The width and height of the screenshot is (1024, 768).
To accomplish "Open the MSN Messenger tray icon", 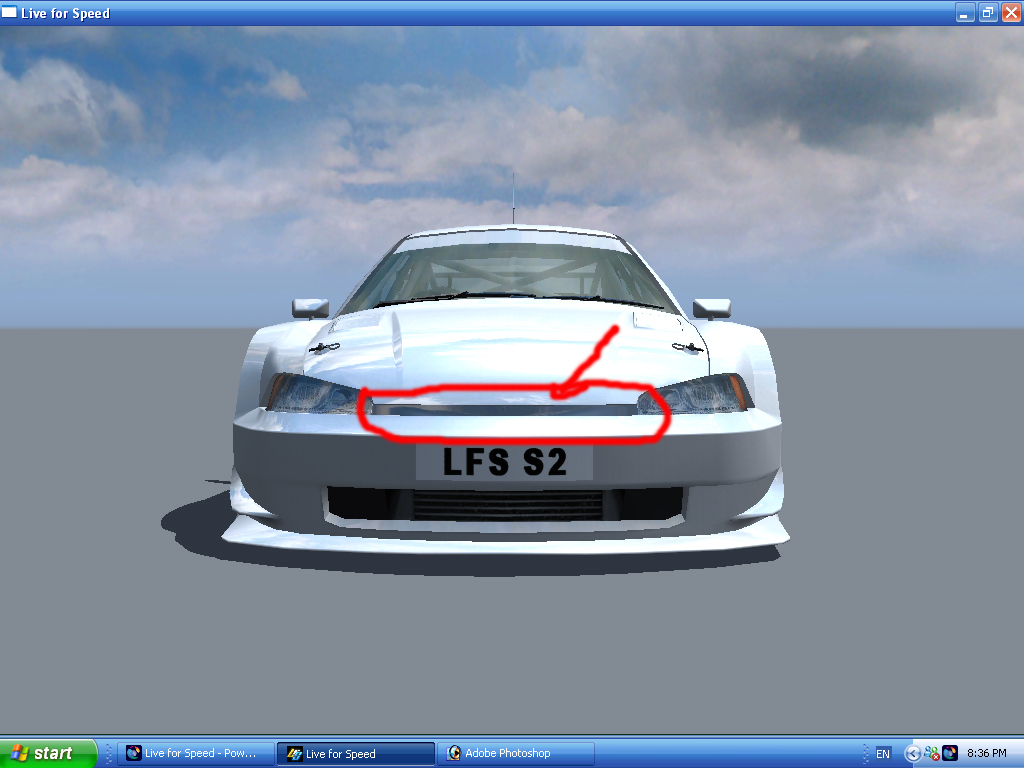I will pyautogui.click(x=931, y=753).
